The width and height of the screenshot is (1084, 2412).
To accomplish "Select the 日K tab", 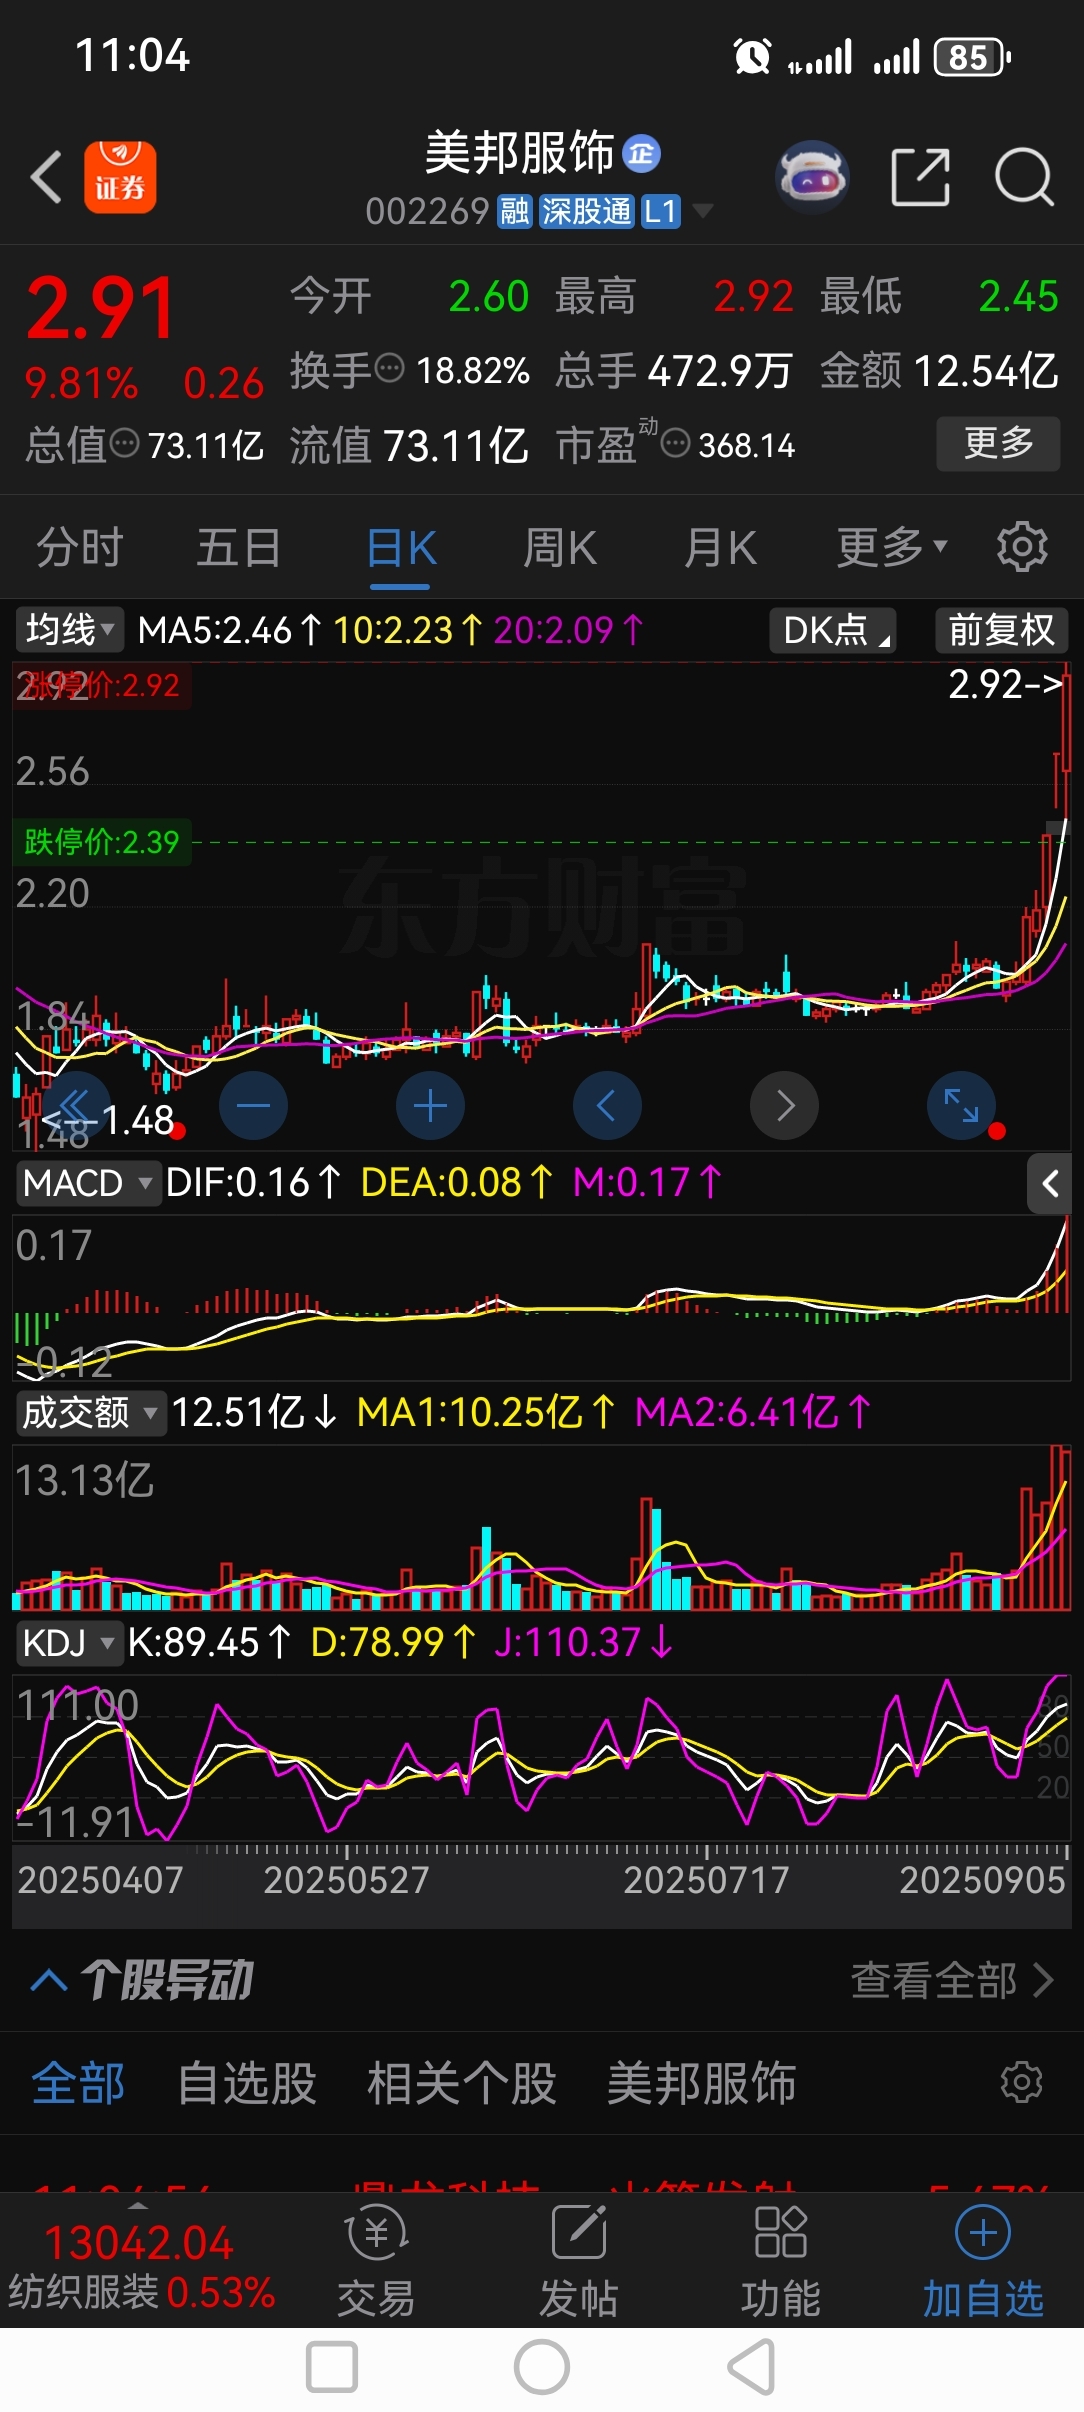I will [401, 548].
